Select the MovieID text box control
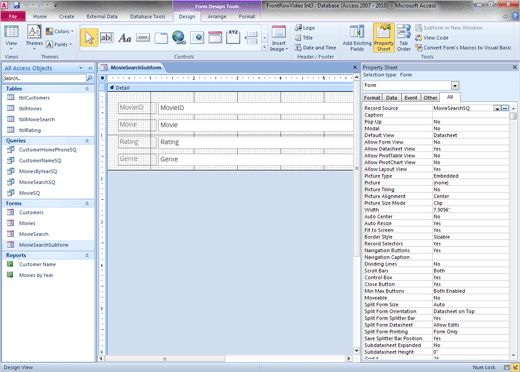Screen dimensions: 520x372 pyautogui.click(x=255, y=108)
